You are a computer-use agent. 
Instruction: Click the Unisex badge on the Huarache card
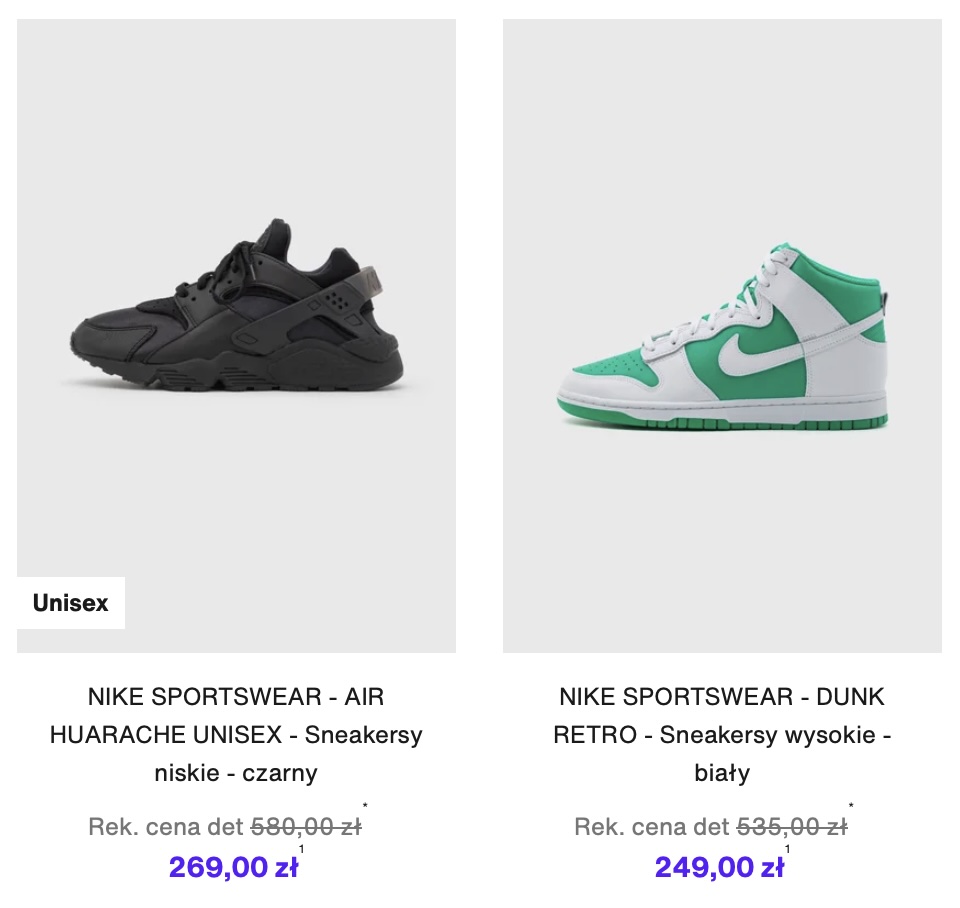[x=70, y=603]
